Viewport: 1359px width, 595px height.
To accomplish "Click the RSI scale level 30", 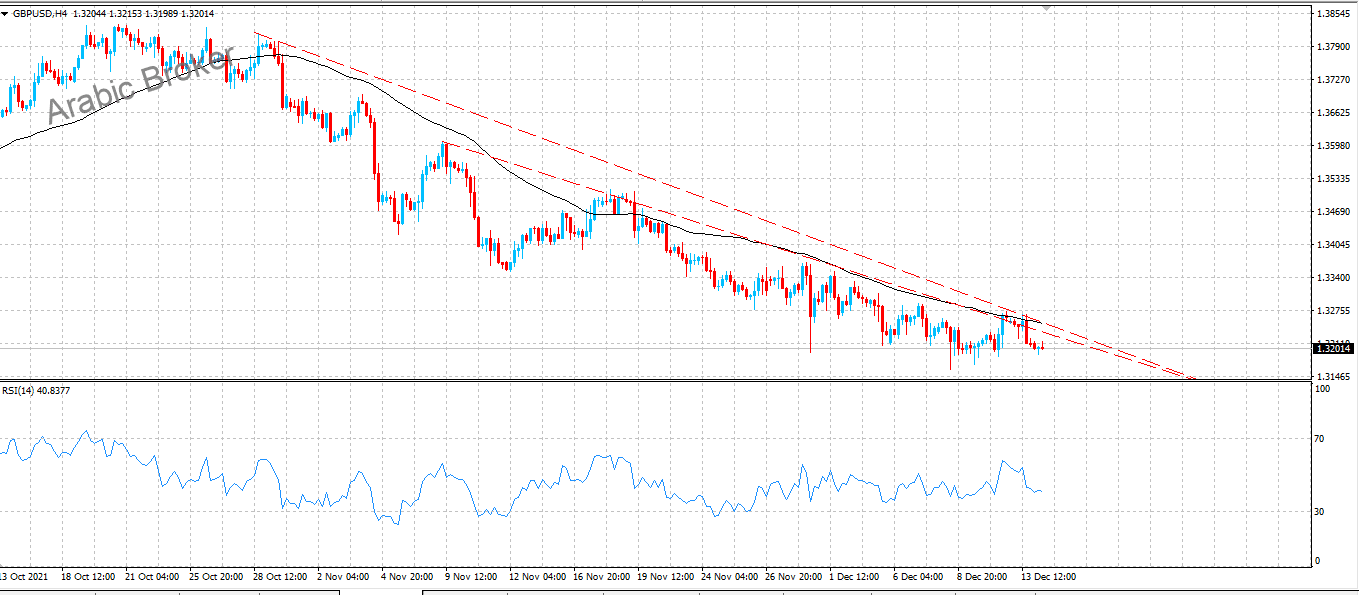I will point(1322,512).
